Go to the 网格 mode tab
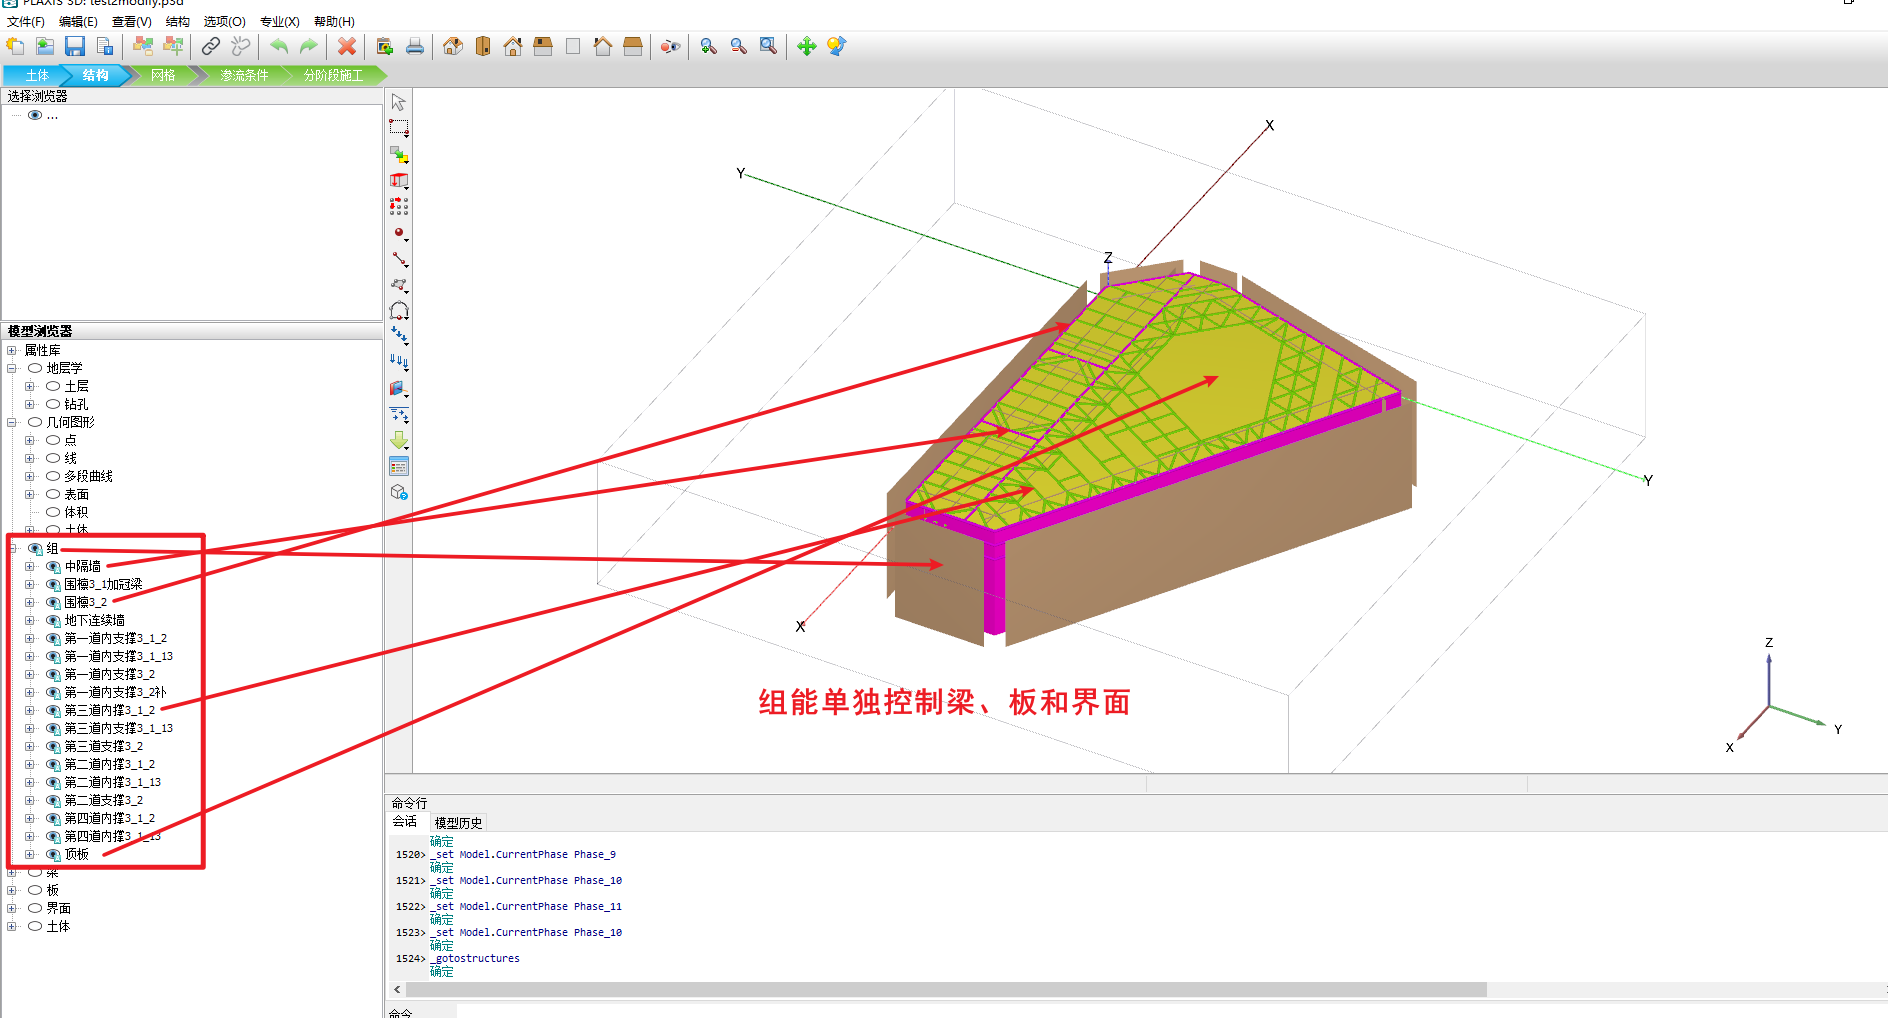 click(x=163, y=75)
